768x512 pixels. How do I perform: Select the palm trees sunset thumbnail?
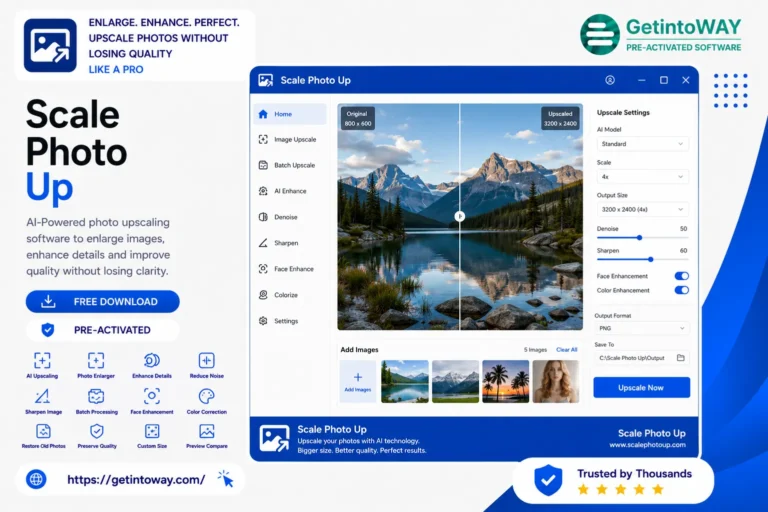505,381
